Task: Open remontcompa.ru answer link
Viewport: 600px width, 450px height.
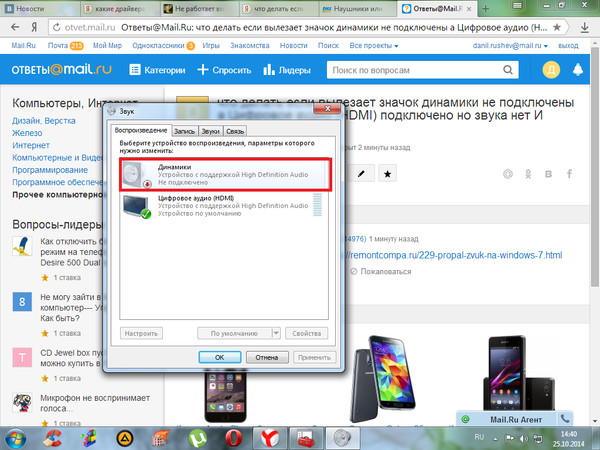Action: coord(454,255)
